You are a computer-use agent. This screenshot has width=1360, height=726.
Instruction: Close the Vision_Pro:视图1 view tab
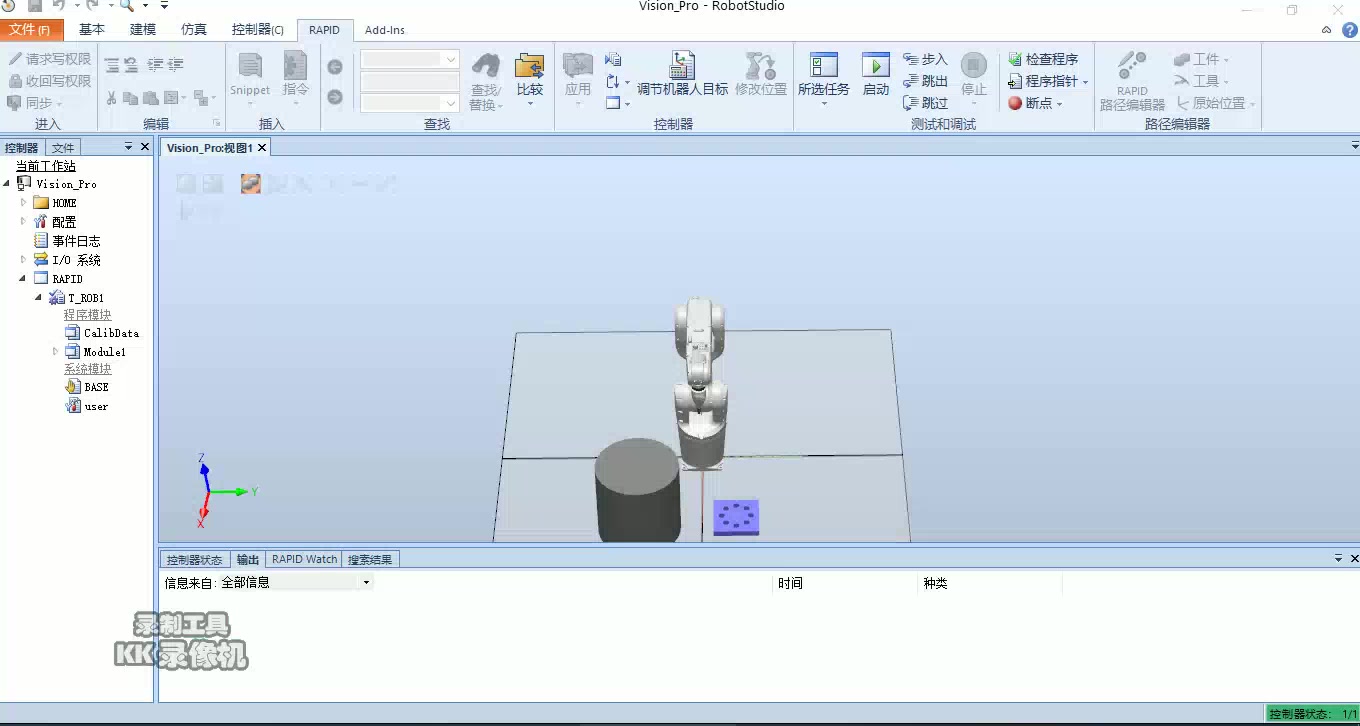(x=262, y=148)
